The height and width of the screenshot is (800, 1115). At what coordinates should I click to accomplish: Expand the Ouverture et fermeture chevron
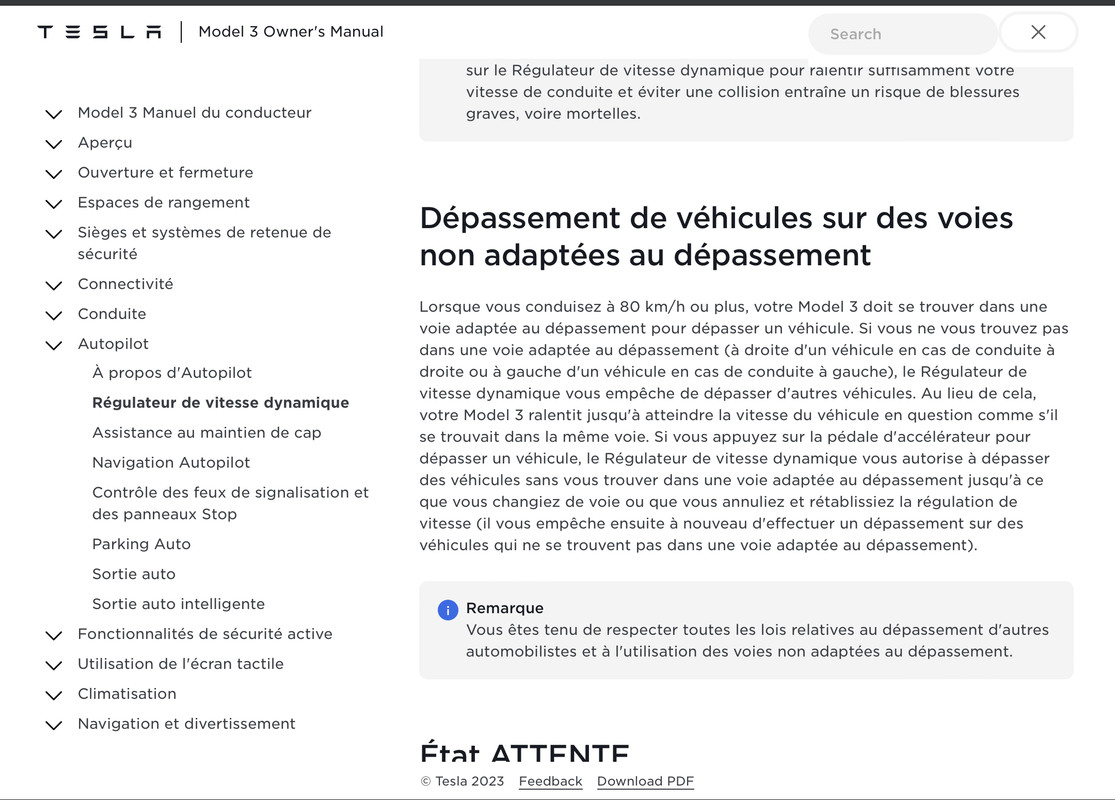(53, 174)
